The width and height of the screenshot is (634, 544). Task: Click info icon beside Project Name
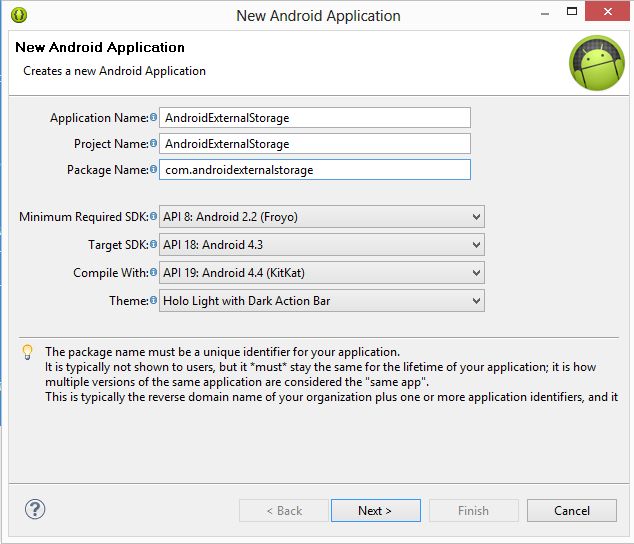tap(153, 144)
